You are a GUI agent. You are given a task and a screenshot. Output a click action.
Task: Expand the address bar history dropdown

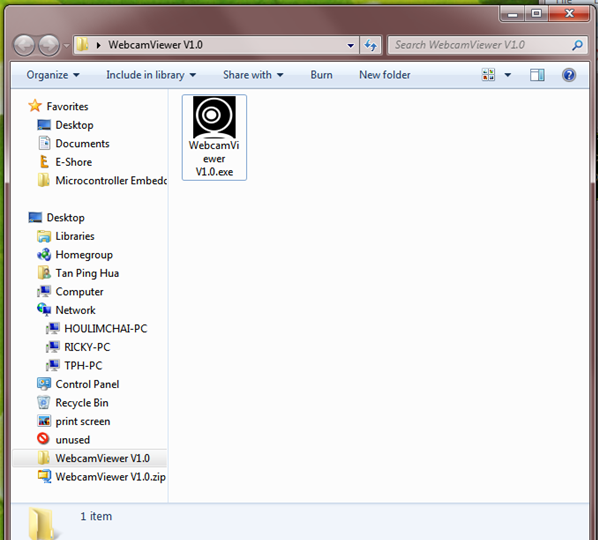pos(350,46)
